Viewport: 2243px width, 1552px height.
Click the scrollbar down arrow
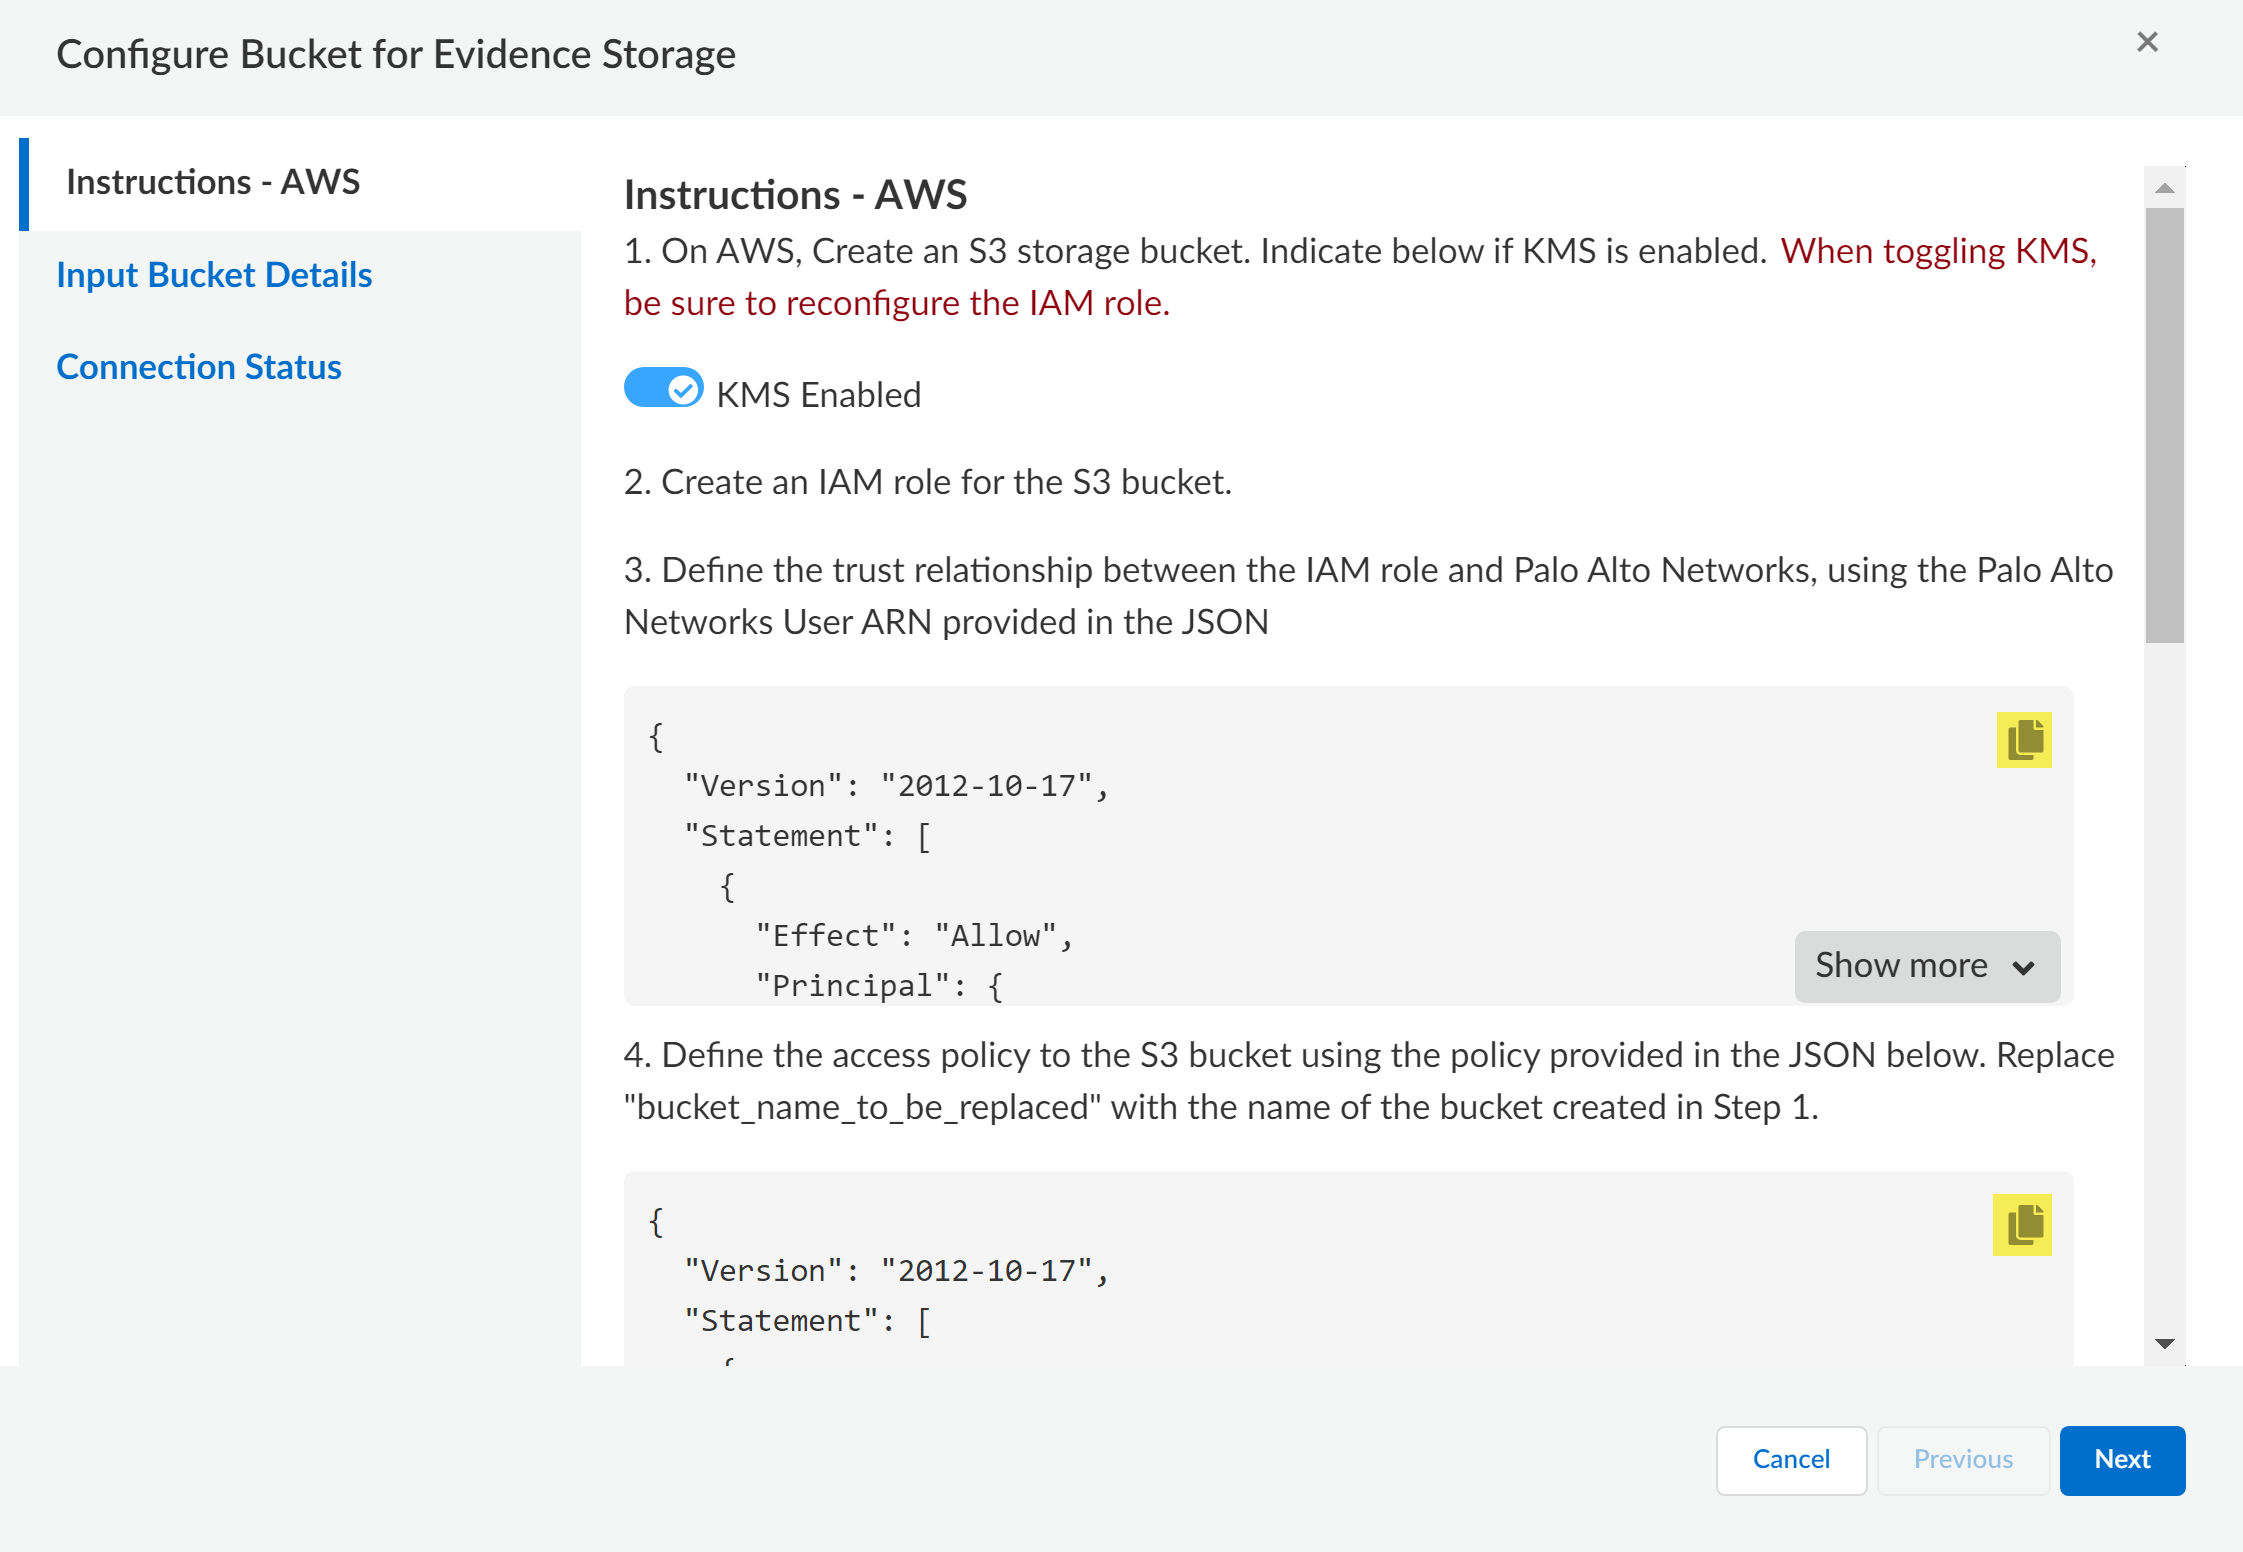2164,1343
